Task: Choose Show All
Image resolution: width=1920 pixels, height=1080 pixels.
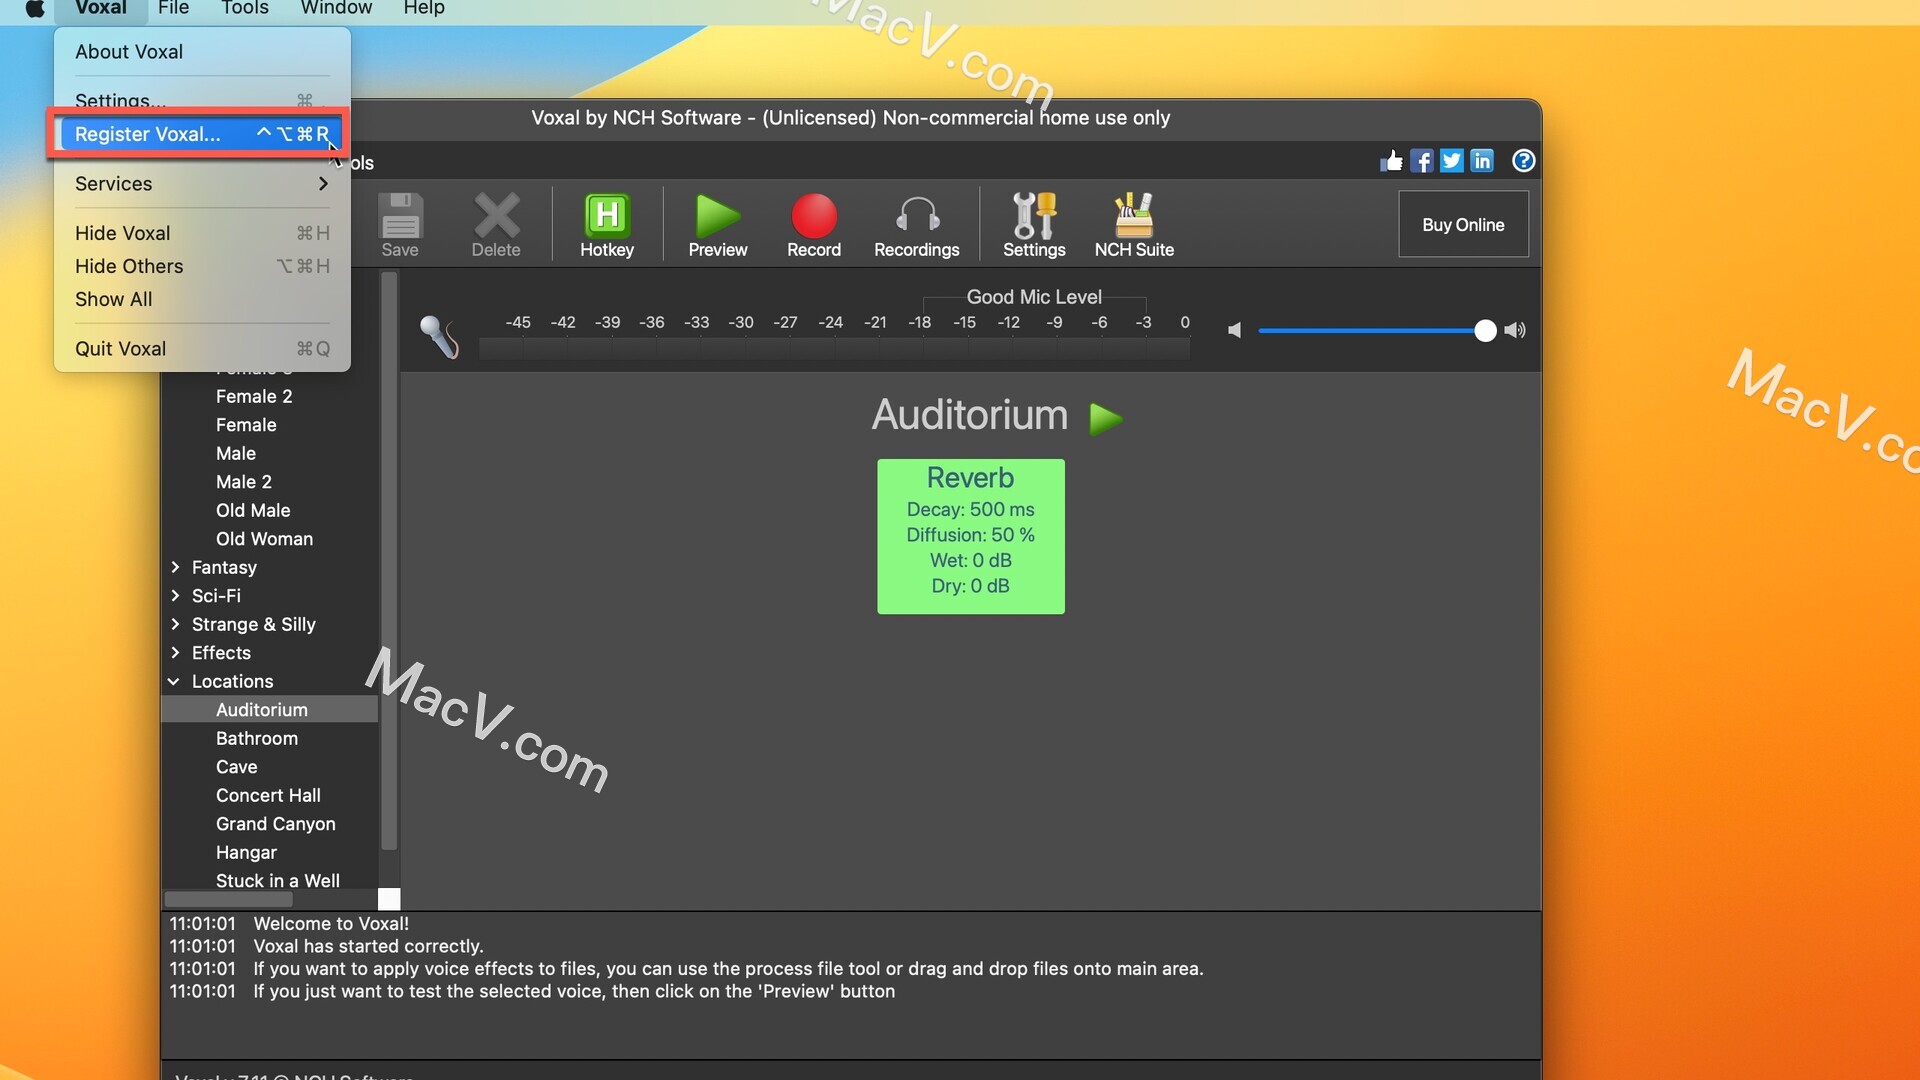Action: tap(202, 299)
